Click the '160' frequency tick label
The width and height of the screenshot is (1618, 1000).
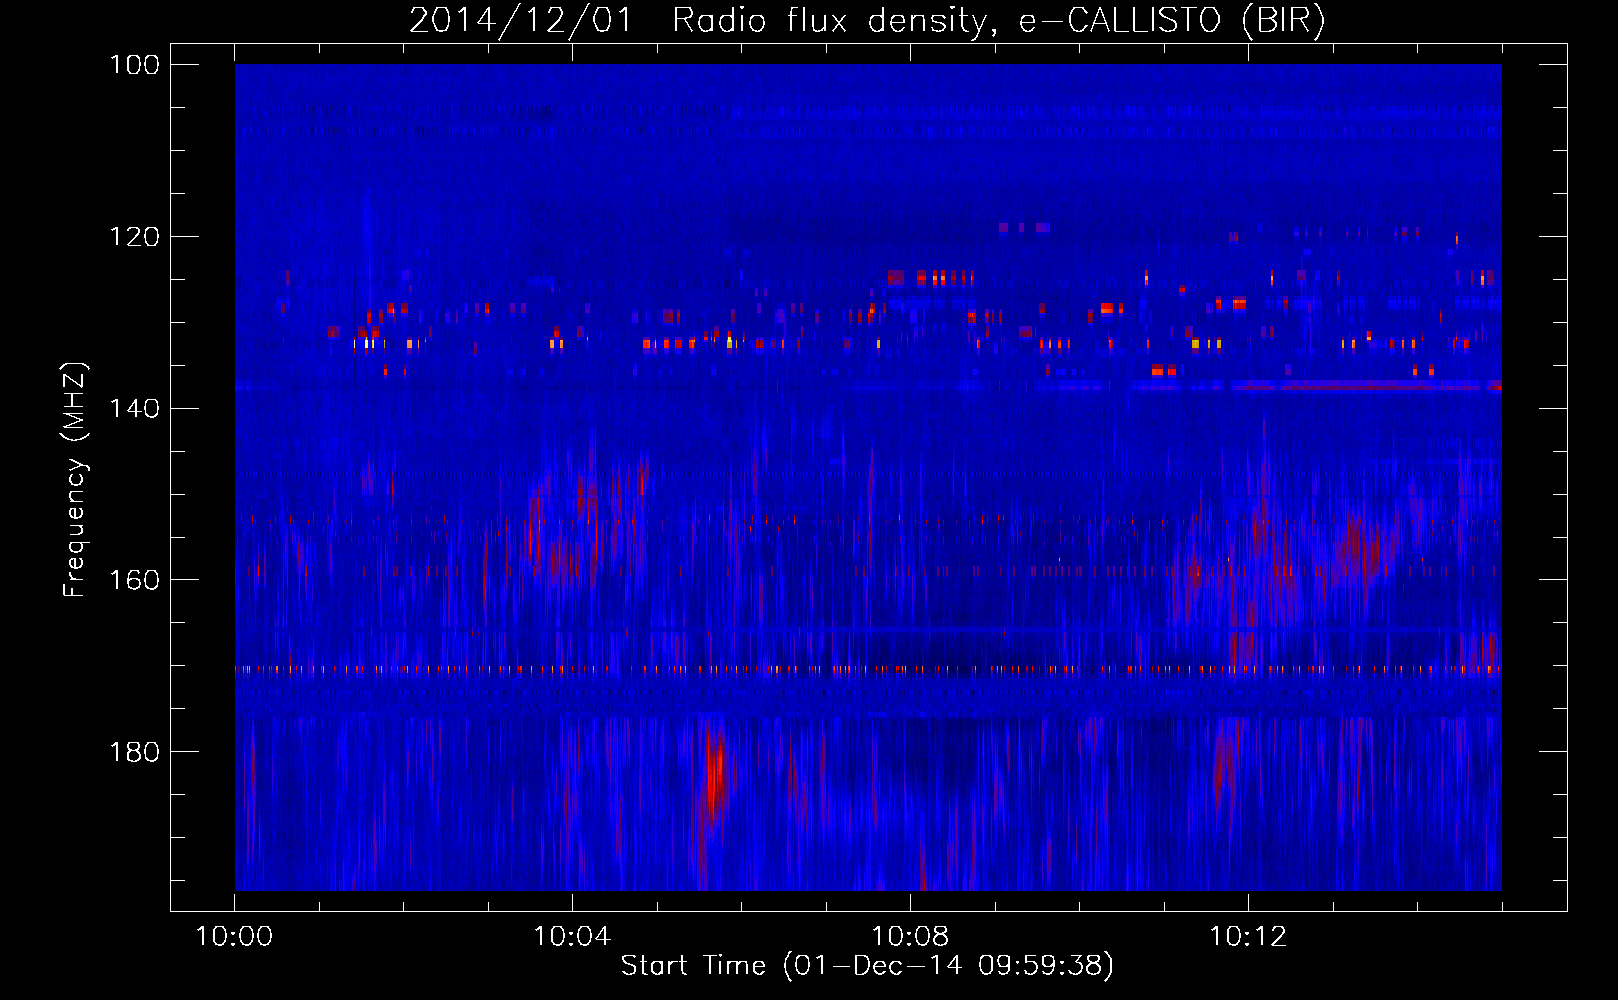134,580
